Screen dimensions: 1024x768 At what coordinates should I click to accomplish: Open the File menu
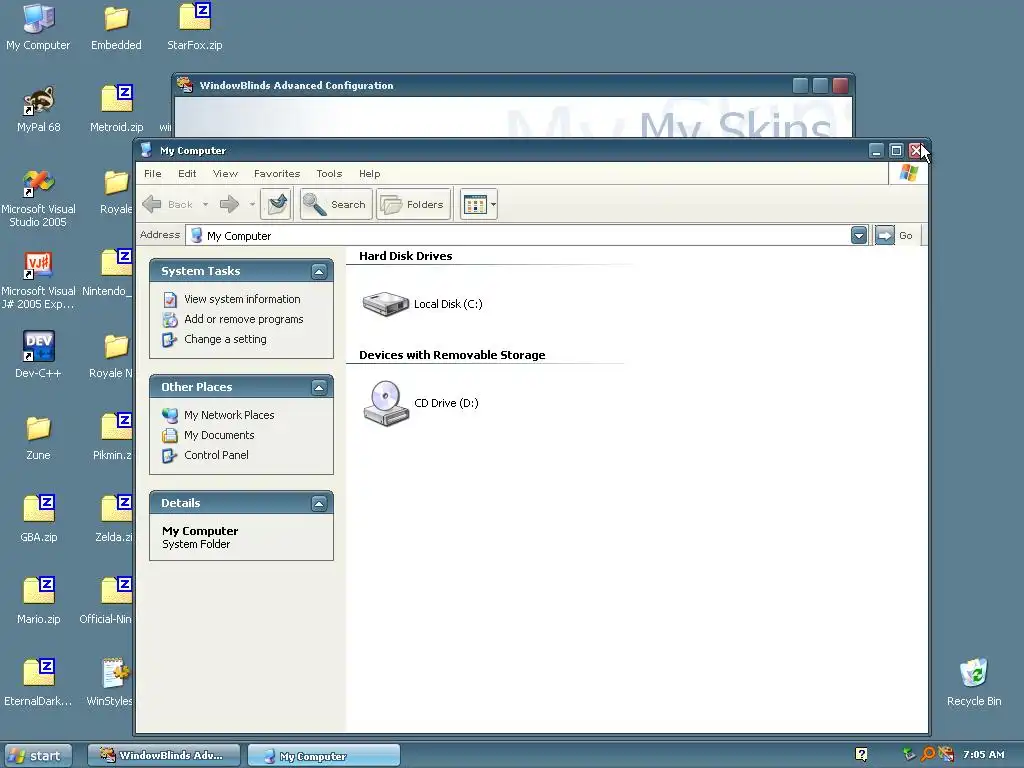(152, 174)
